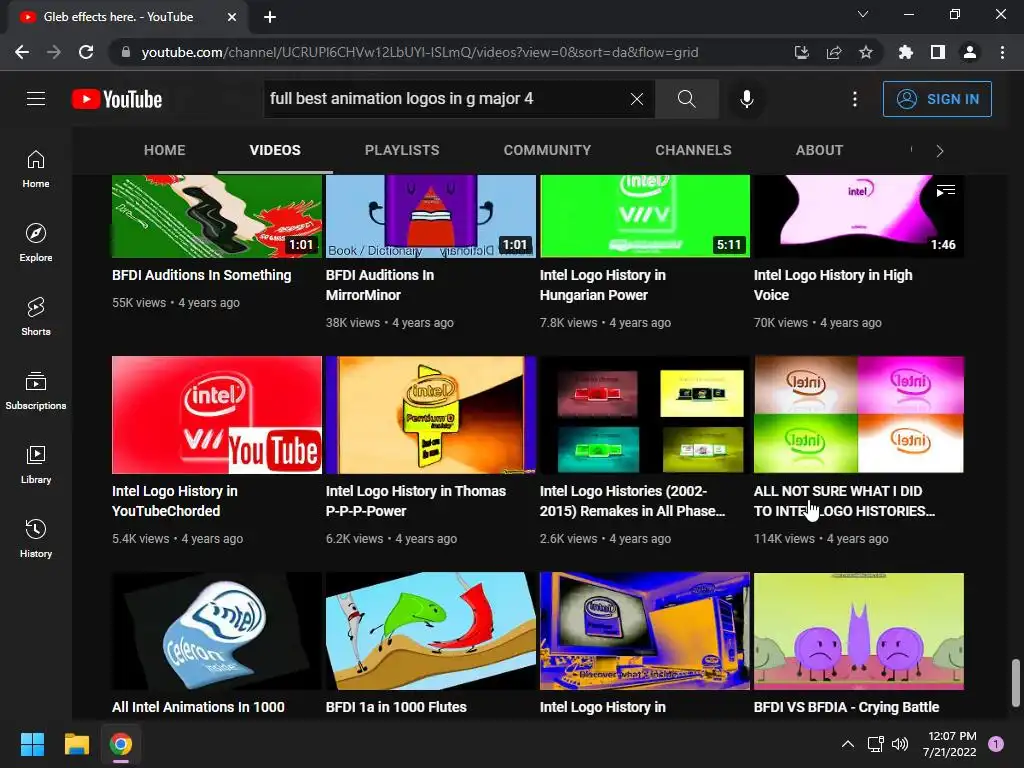Open the CHANNELS tab
The image size is (1024, 768).
[x=694, y=150]
